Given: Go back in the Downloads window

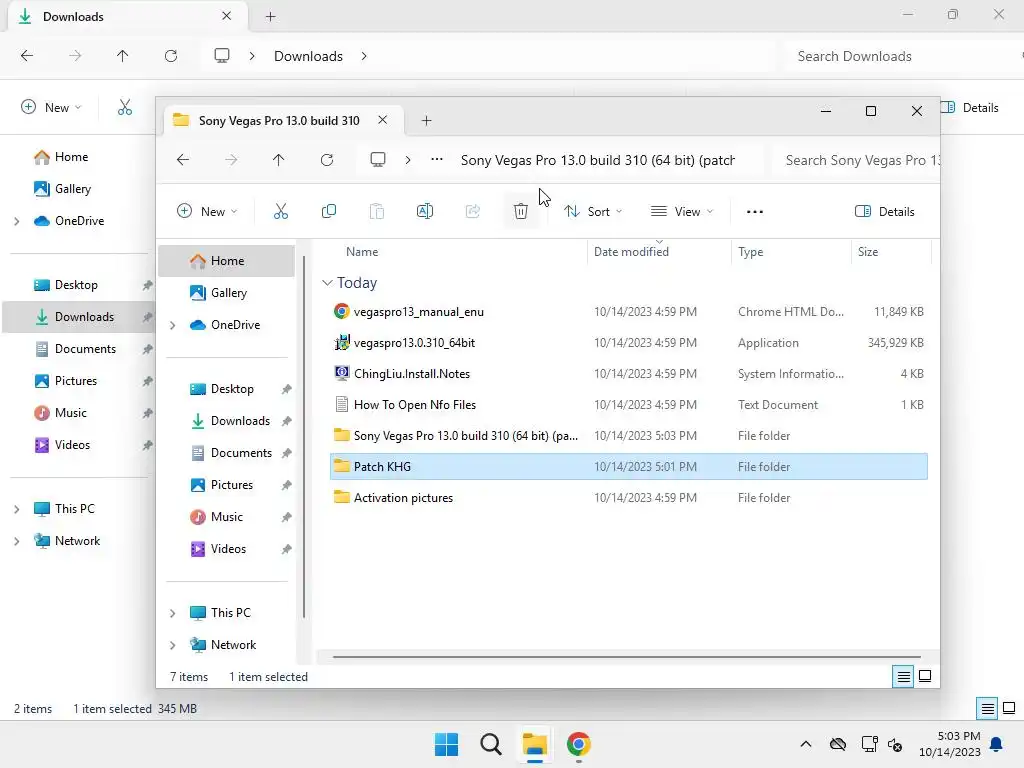Looking at the screenshot, I should click(x=27, y=56).
